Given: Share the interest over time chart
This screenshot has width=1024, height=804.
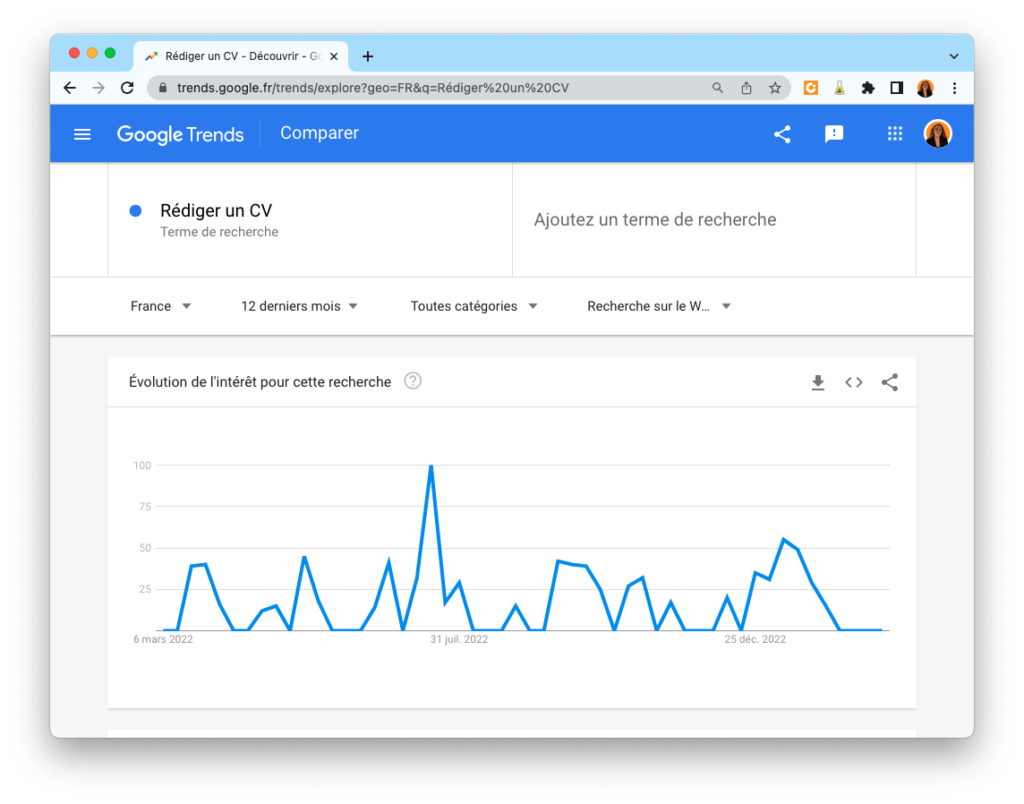Looking at the screenshot, I should (889, 382).
